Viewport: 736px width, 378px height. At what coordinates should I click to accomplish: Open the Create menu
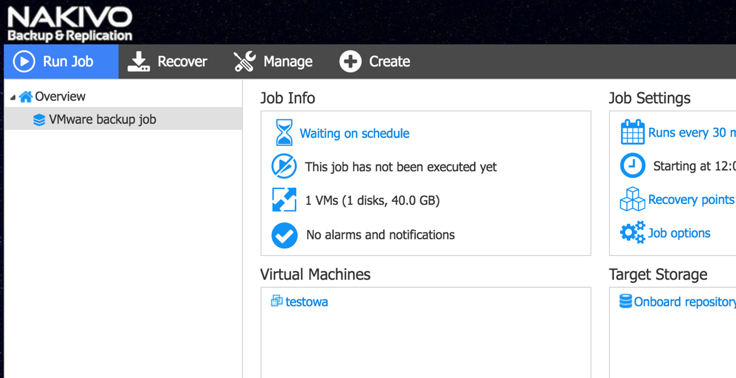[375, 62]
